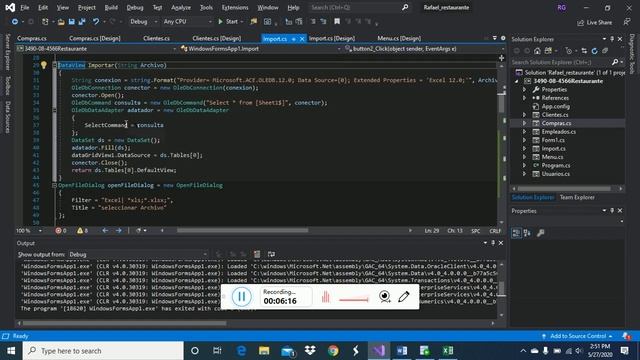640x360 pixels.
Task: Select Empleados.cs in Solution Explorer
Action: pyautogui.click(x=558, y=131)
